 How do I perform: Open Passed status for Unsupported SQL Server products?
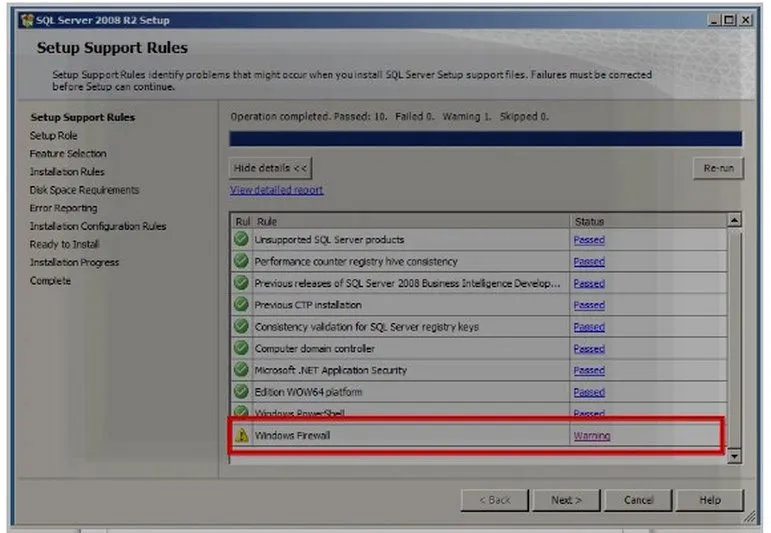coord(589,240)
